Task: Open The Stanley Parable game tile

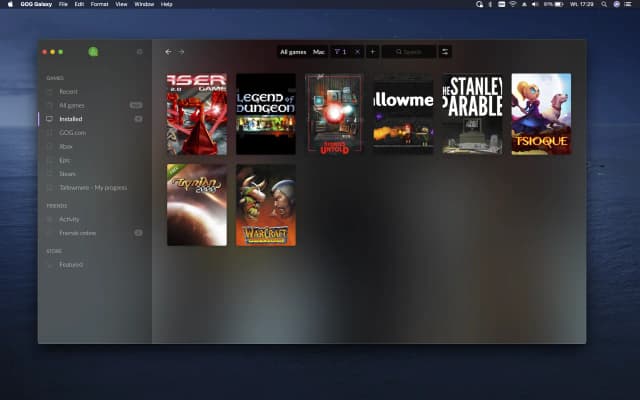Action: pyautogui.click(x=472, y=113)
